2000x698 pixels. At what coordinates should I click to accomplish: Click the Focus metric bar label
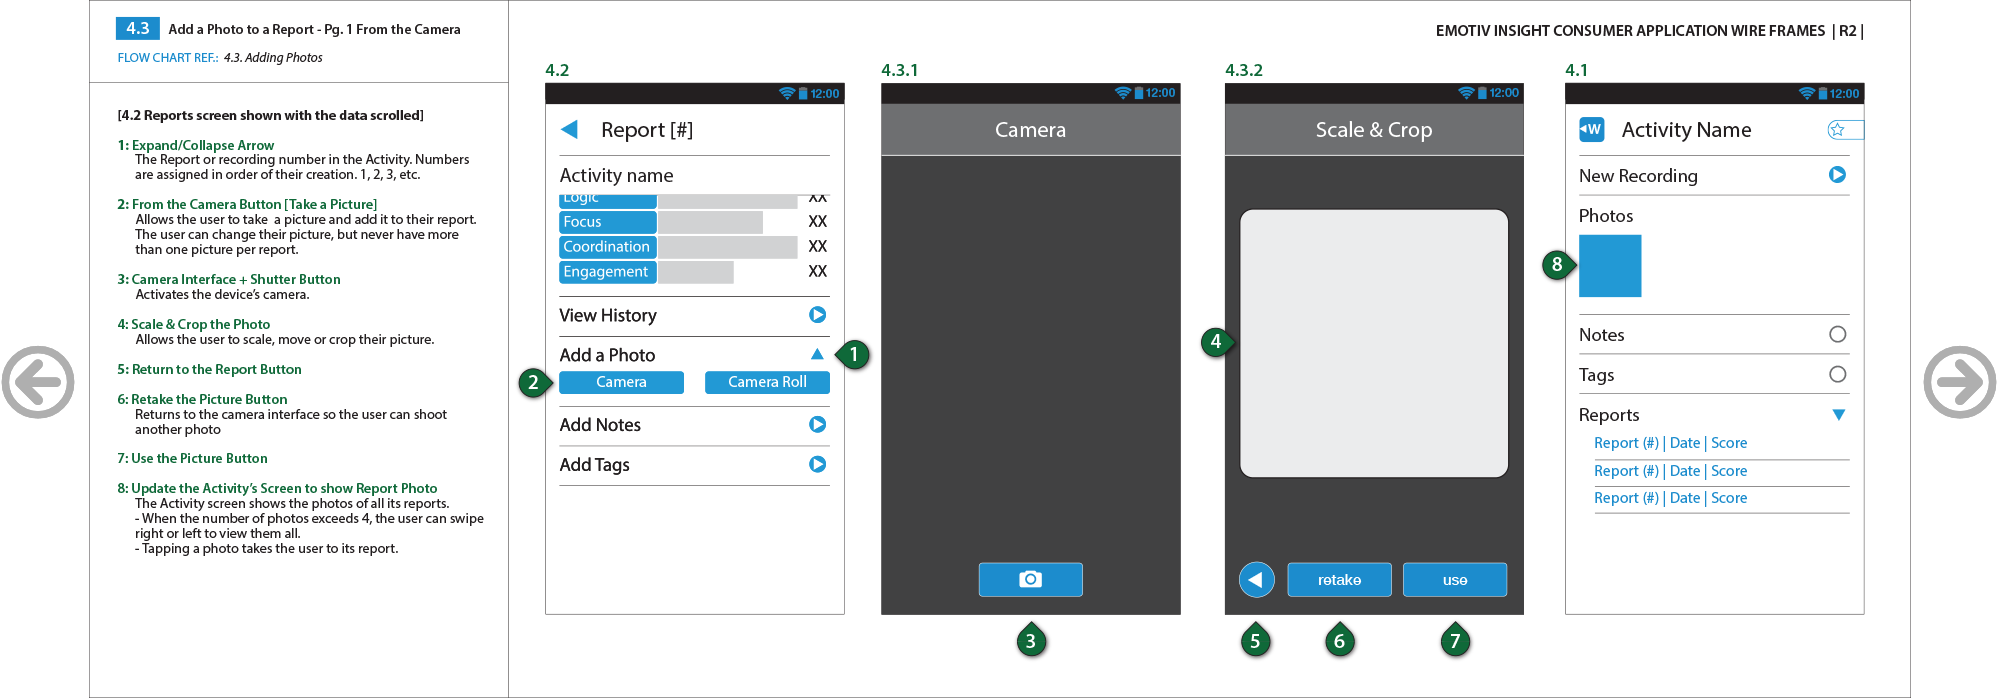[x=608, y=222]
